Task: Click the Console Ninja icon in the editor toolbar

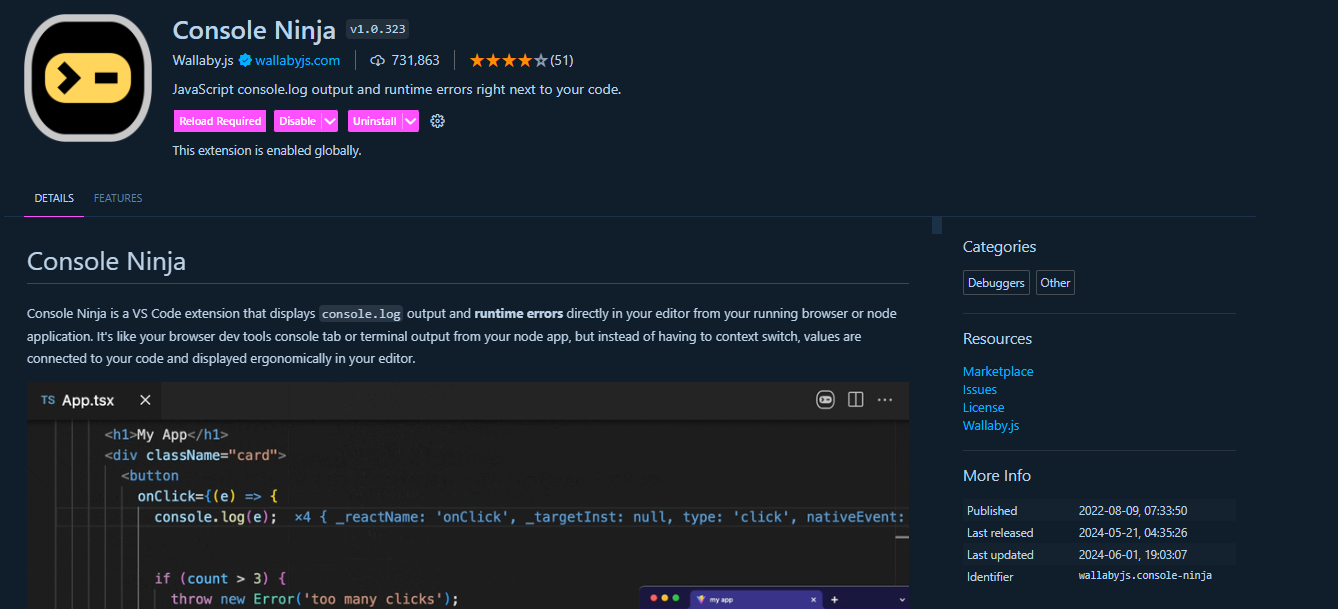Action: pos(825,399)
